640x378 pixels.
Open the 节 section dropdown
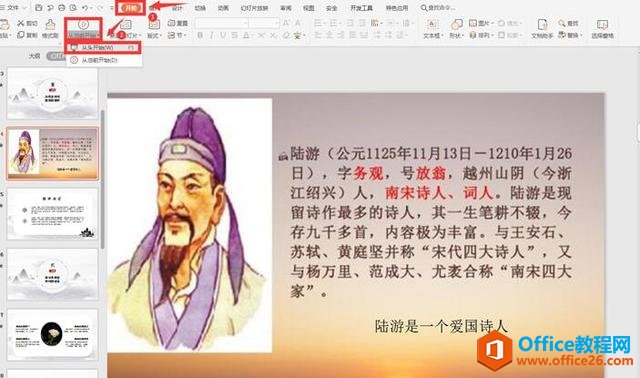pyautogui.click(x=177, y=36)
